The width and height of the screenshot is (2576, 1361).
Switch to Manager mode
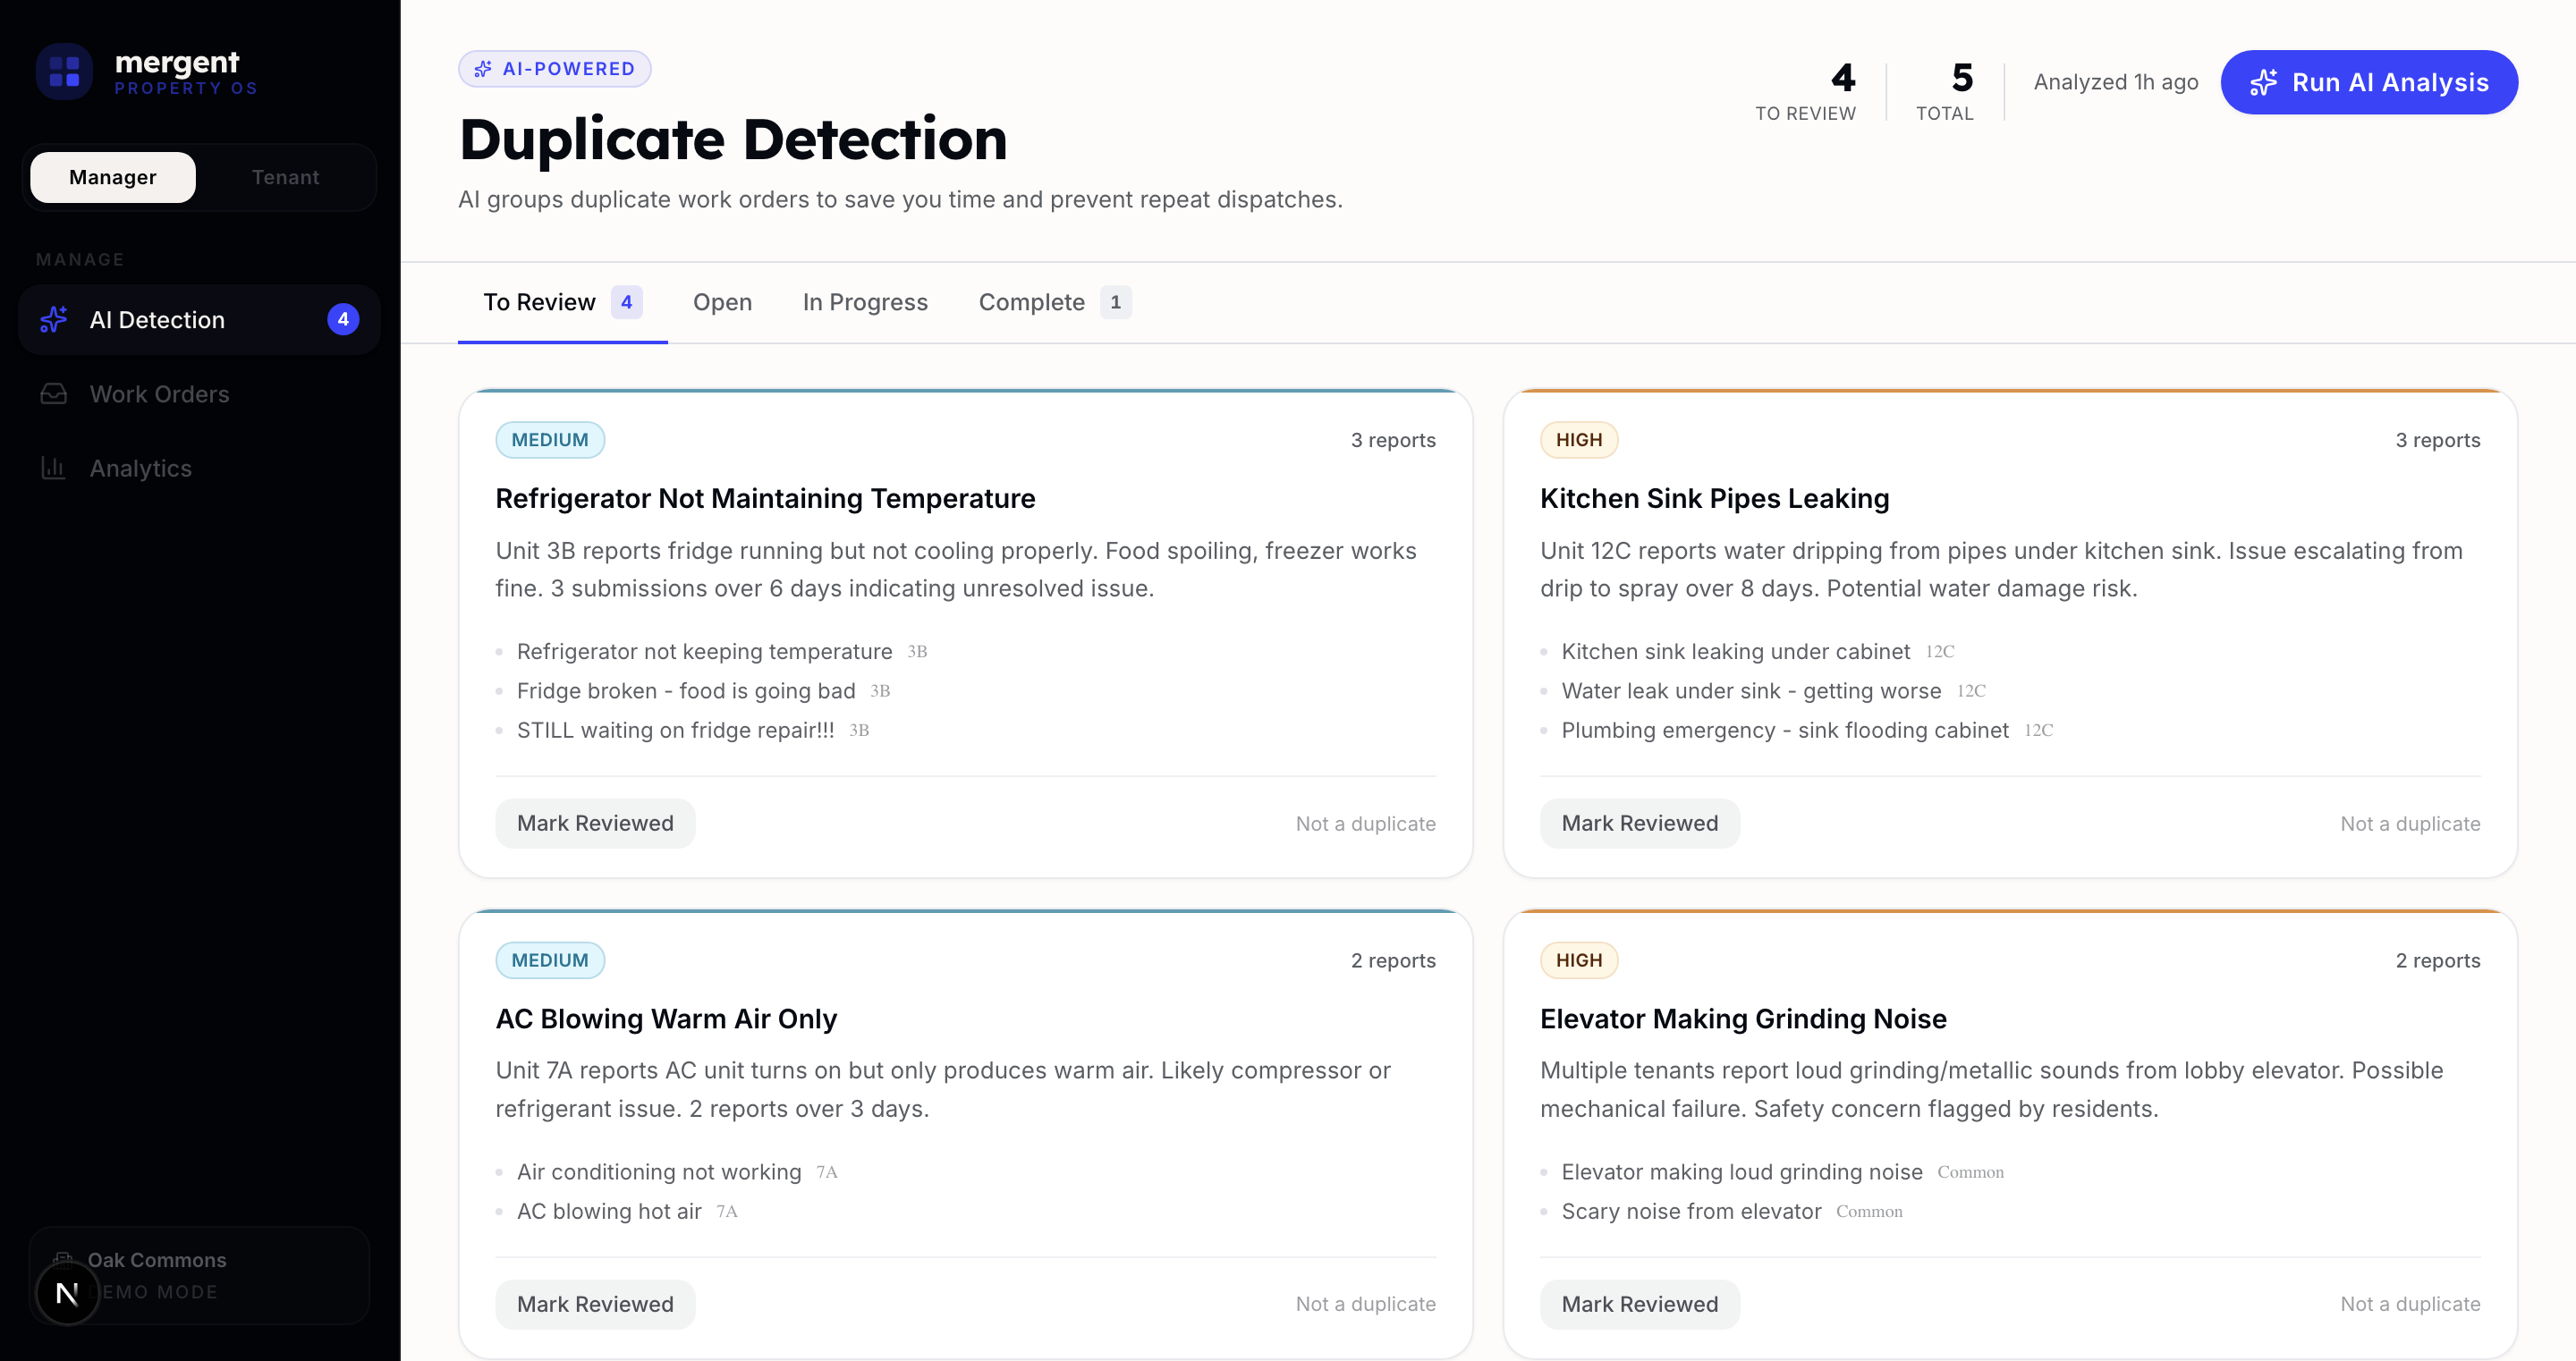(113, 177)
